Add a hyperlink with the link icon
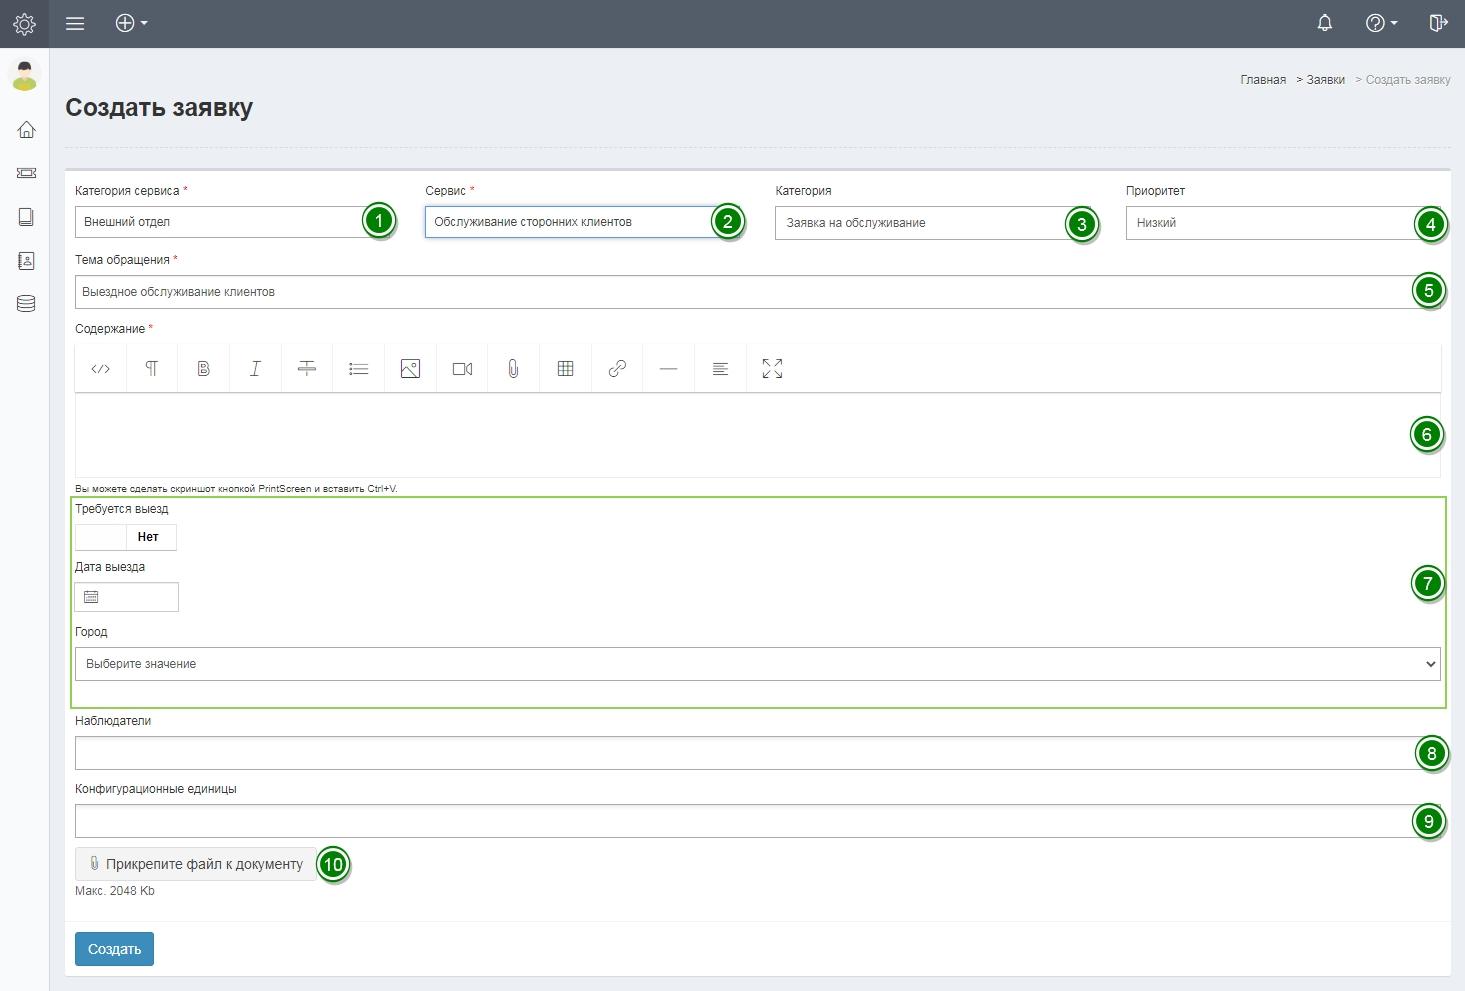The image size is (1465, 991). (617, 369)
